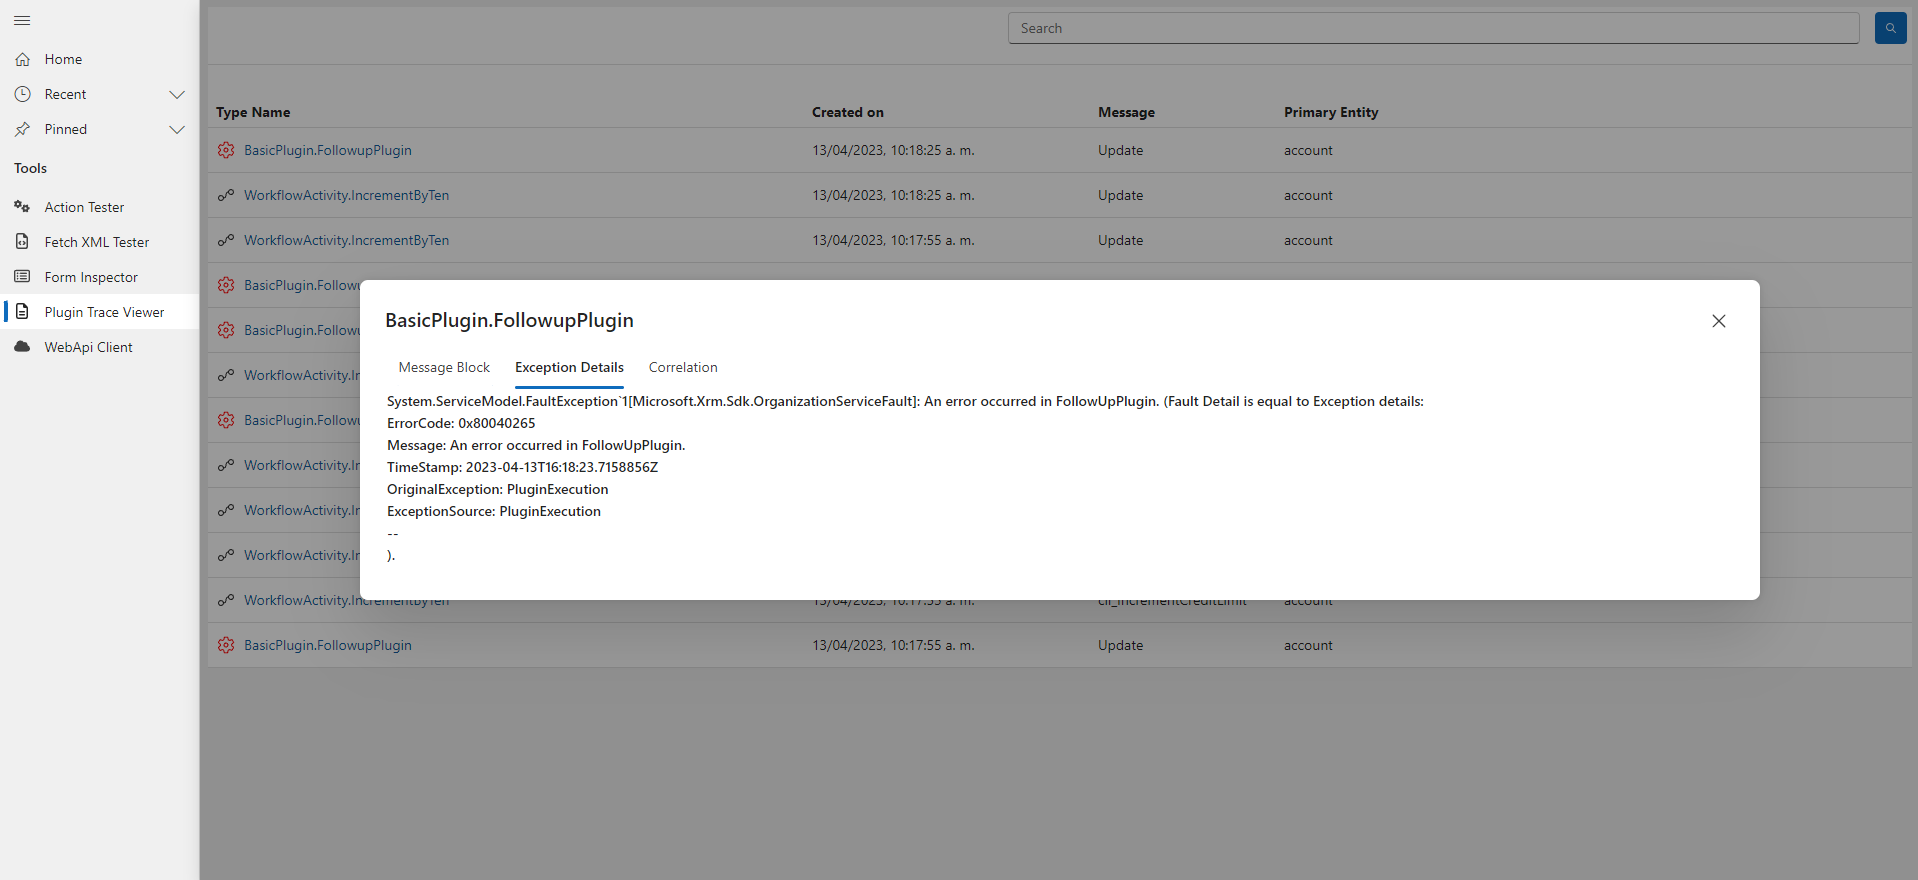Switch to the Correlation tab
The image size is (1918, 880).
683,367
